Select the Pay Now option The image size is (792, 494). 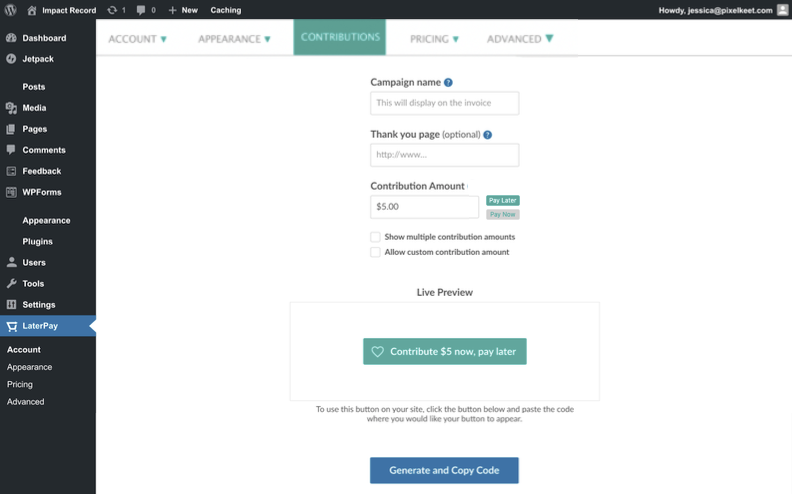coord(503,215)
